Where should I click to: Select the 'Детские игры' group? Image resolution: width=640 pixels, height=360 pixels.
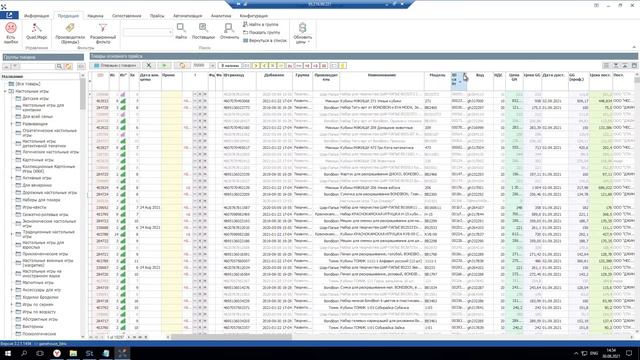pyautogui.click(x=36, y=98)
